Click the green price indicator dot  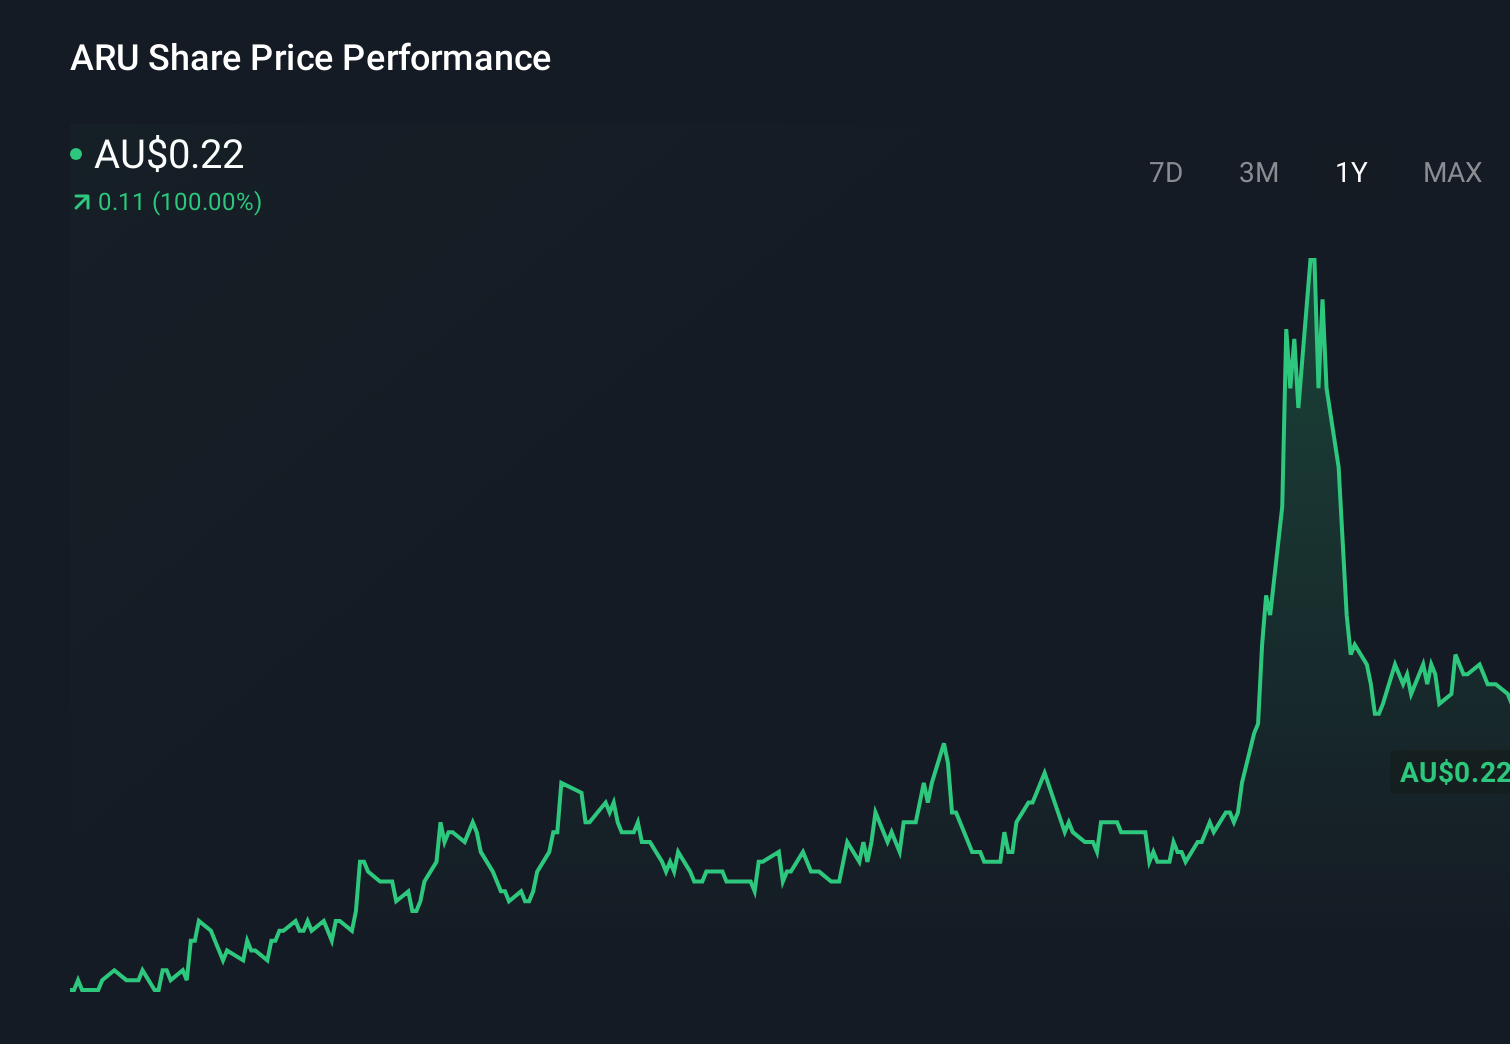click(78, 153)
